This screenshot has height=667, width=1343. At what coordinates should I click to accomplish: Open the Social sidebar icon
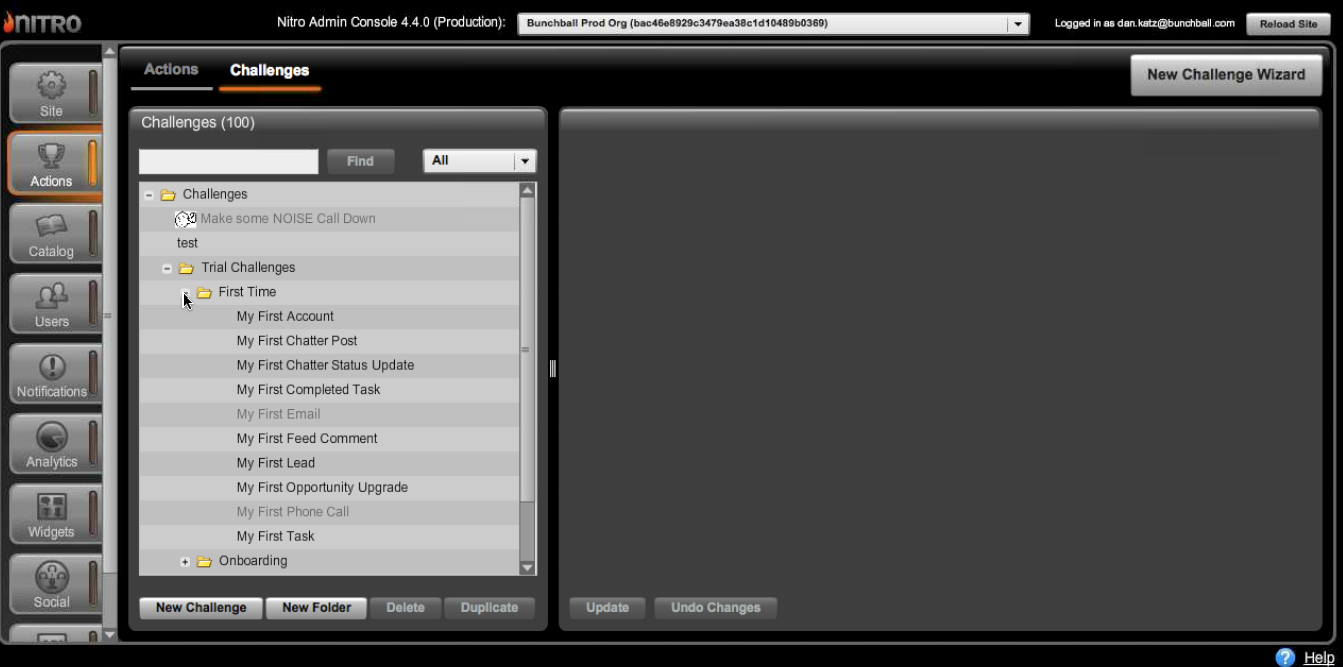tap(51, 578)
